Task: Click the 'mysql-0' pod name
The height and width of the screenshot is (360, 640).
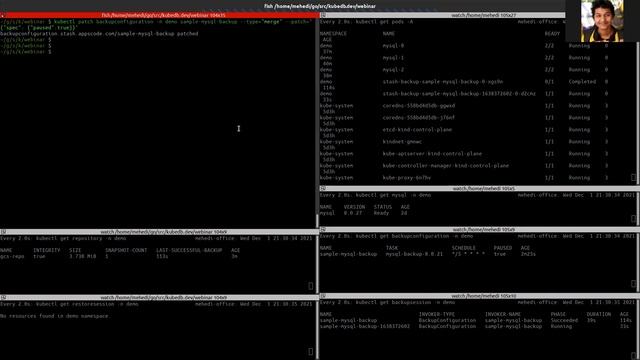Action: [393, 46]
